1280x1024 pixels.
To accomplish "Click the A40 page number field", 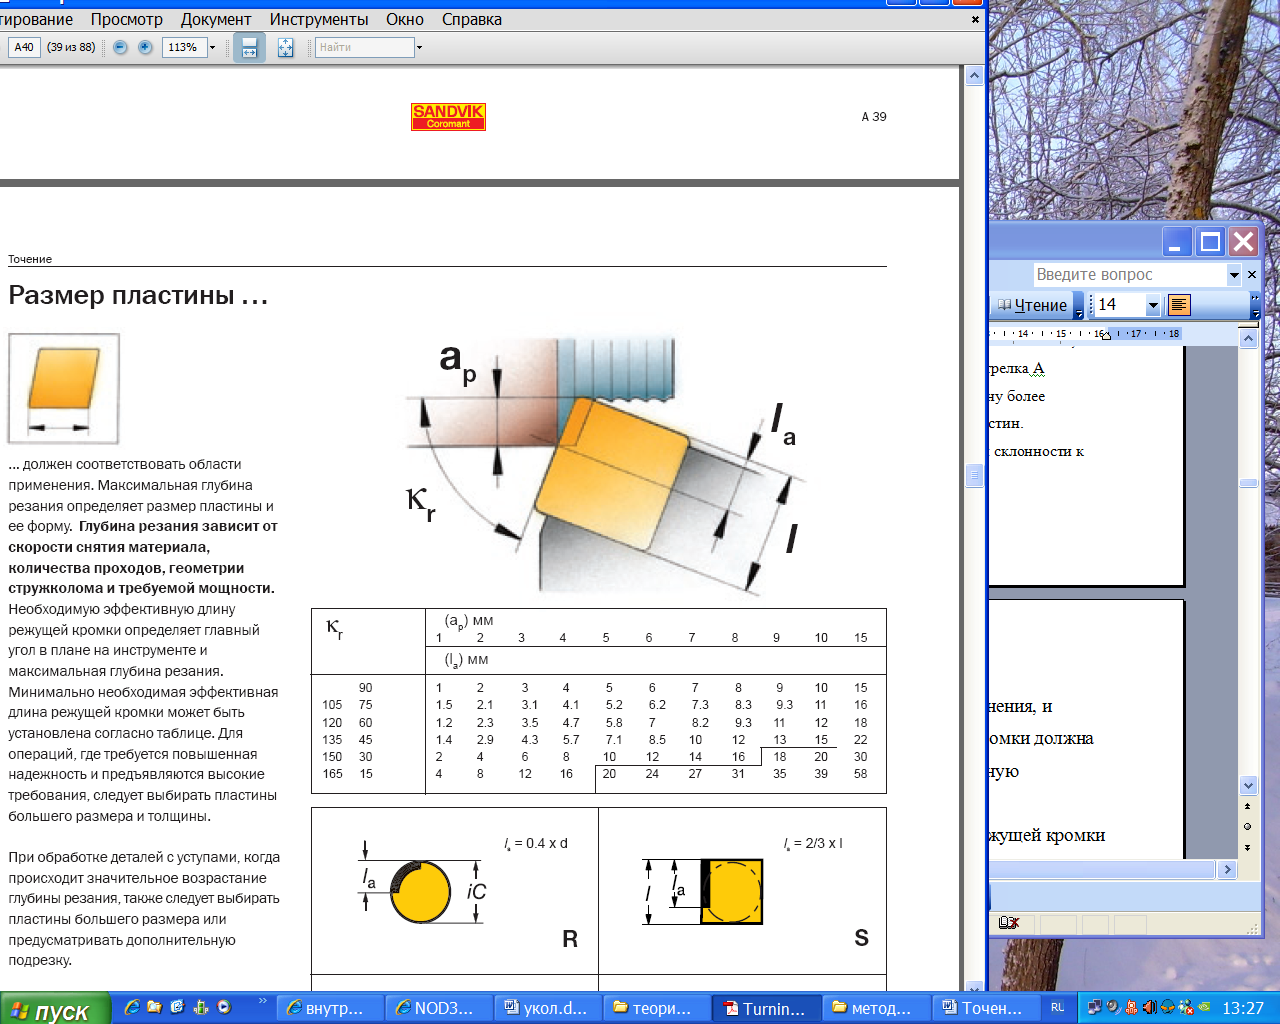I will [24, 47].
